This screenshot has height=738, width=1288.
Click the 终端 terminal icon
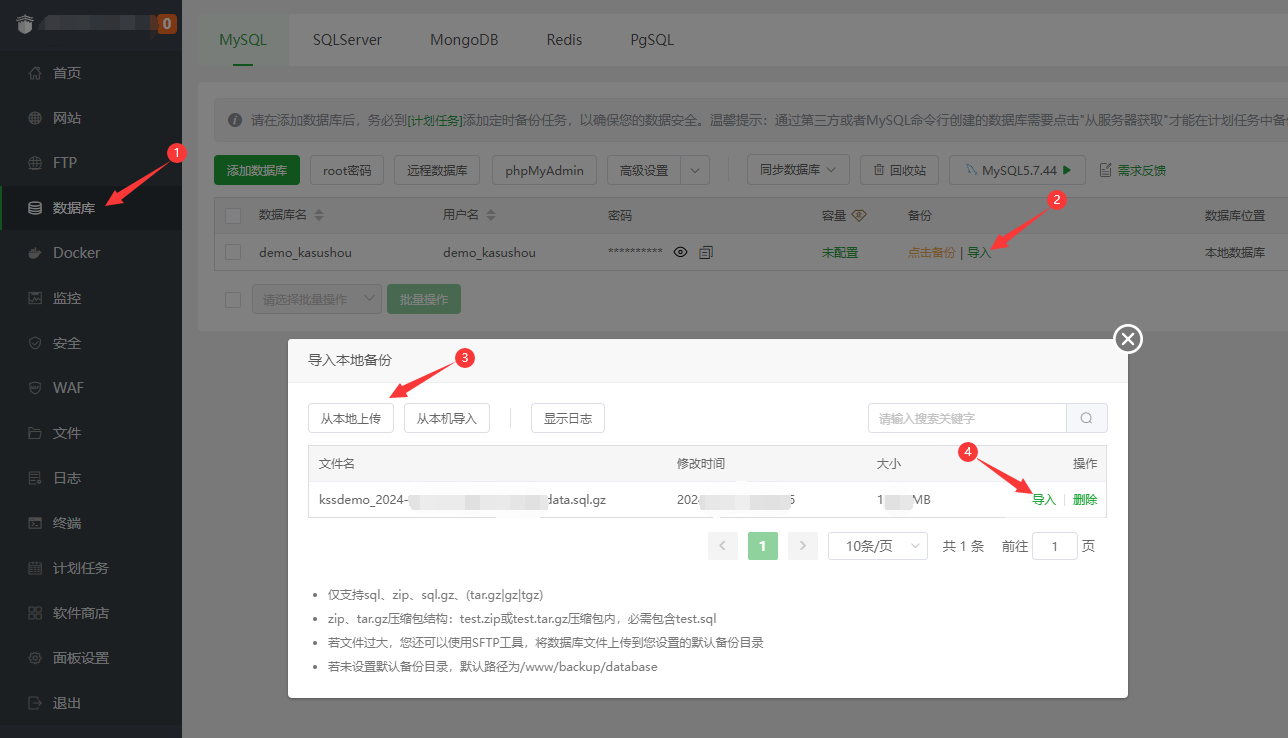[x=35, y=523]
